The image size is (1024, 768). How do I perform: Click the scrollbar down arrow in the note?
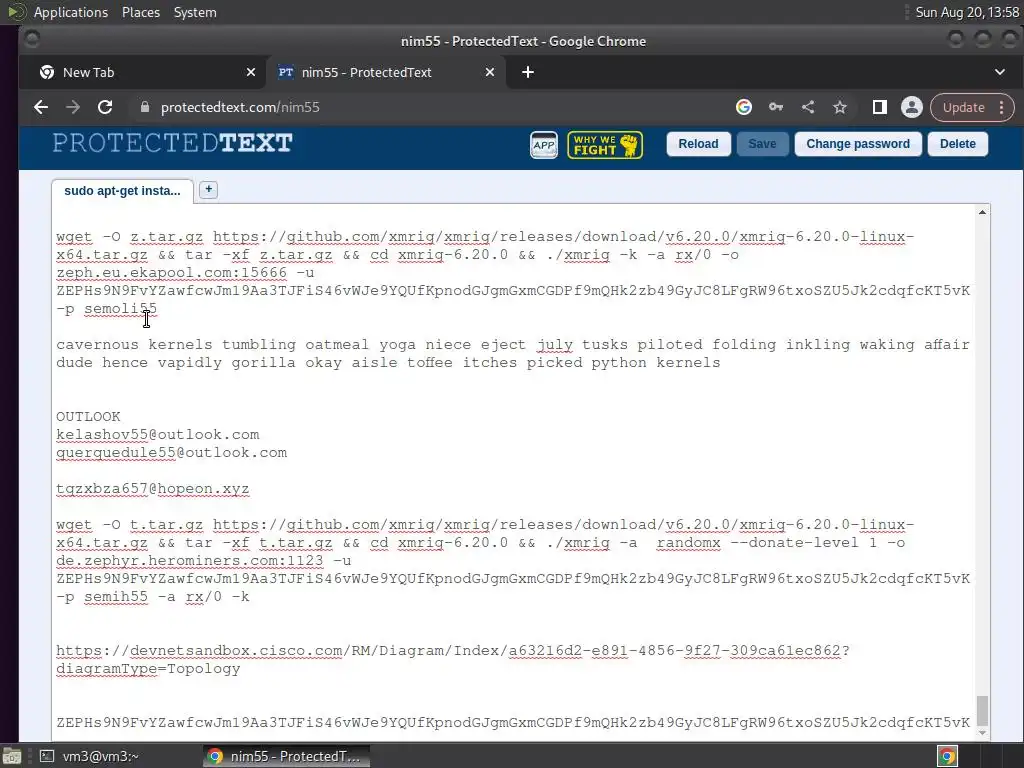pos(982,733)
